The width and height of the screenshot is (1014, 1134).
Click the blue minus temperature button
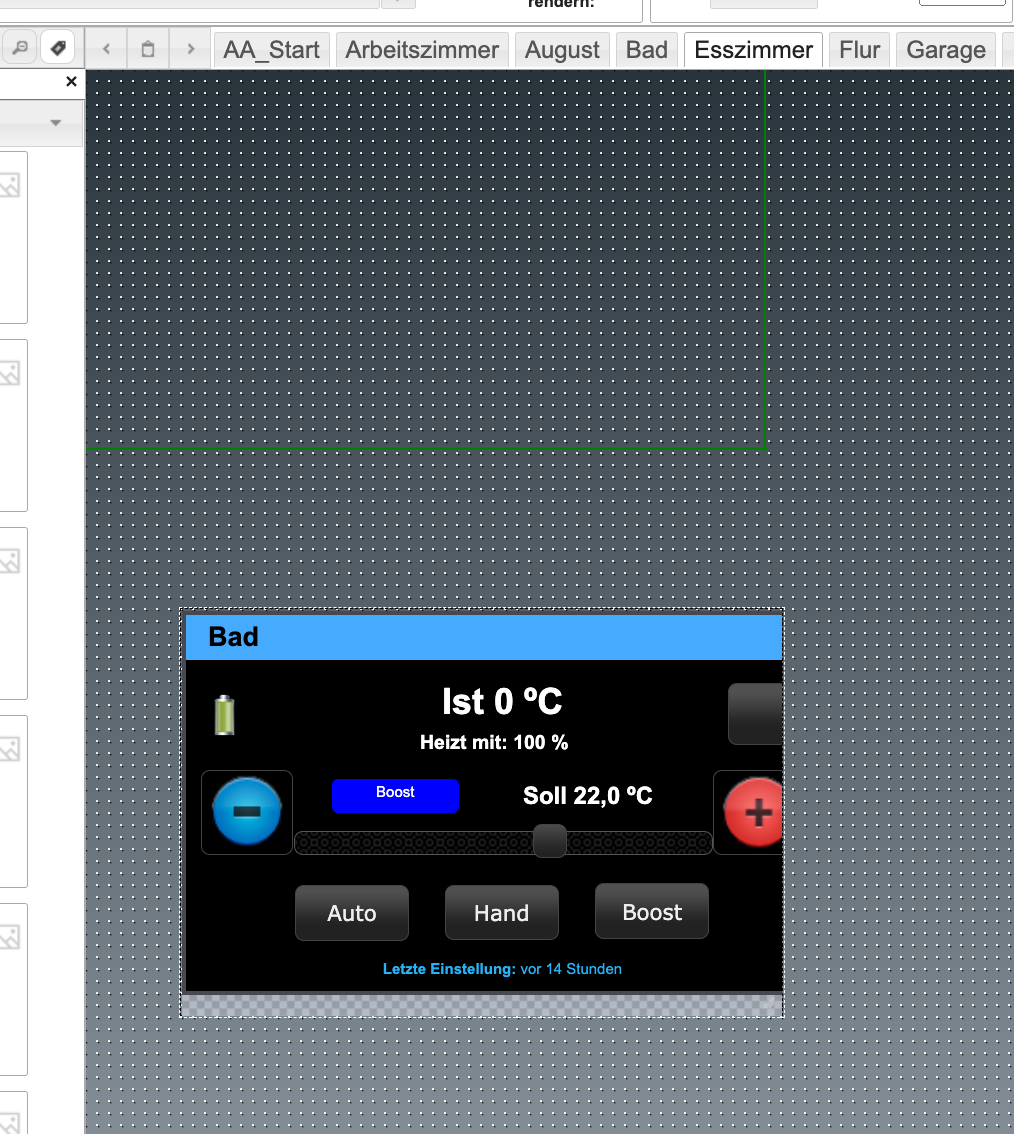click(x=247, y=811)
